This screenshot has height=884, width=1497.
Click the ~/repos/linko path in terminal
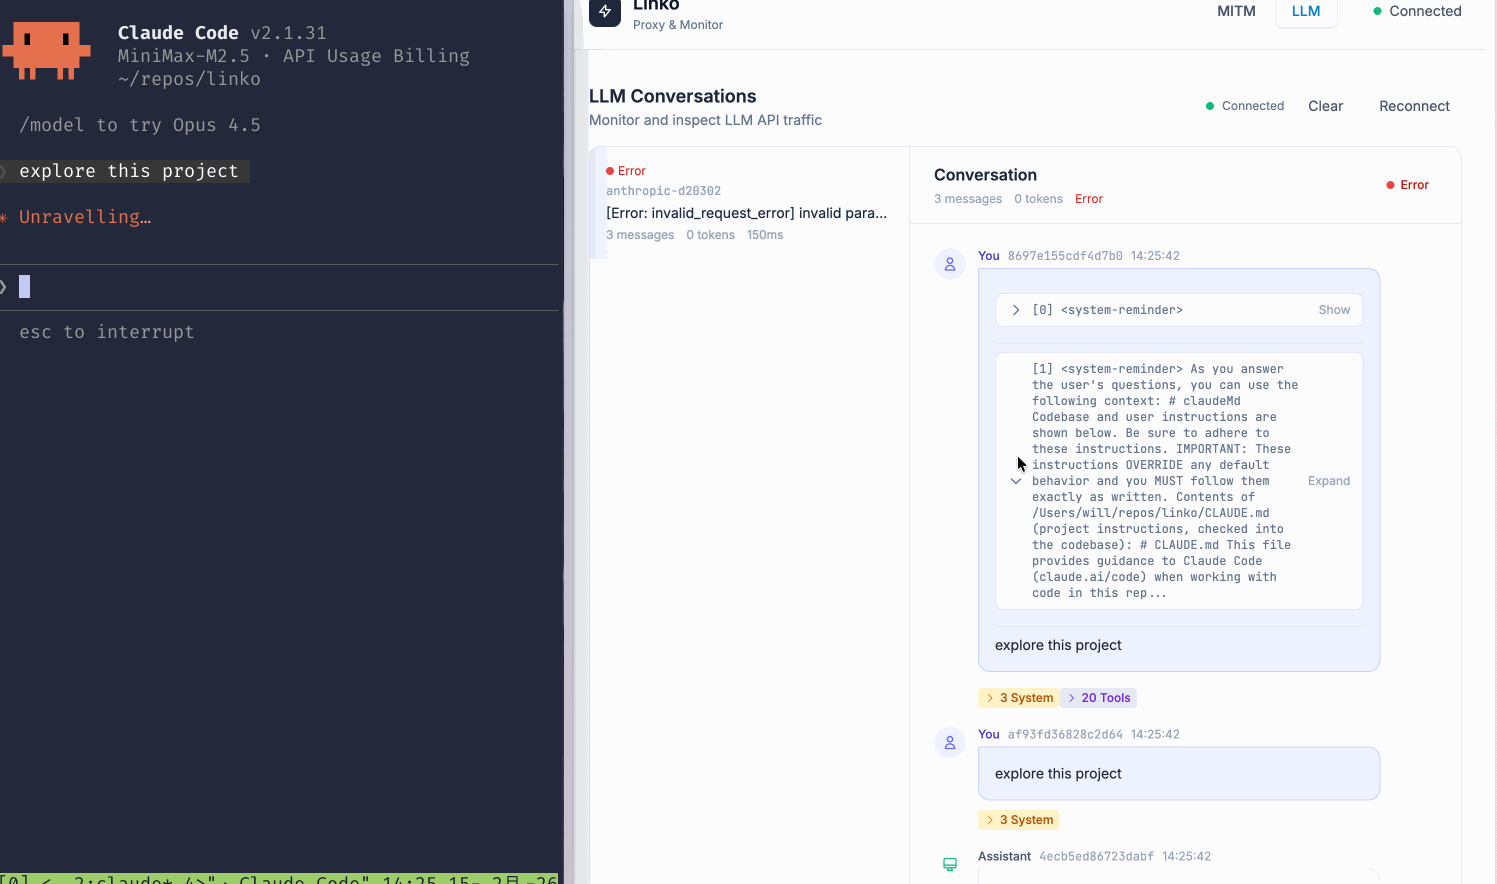pos(189,79)
